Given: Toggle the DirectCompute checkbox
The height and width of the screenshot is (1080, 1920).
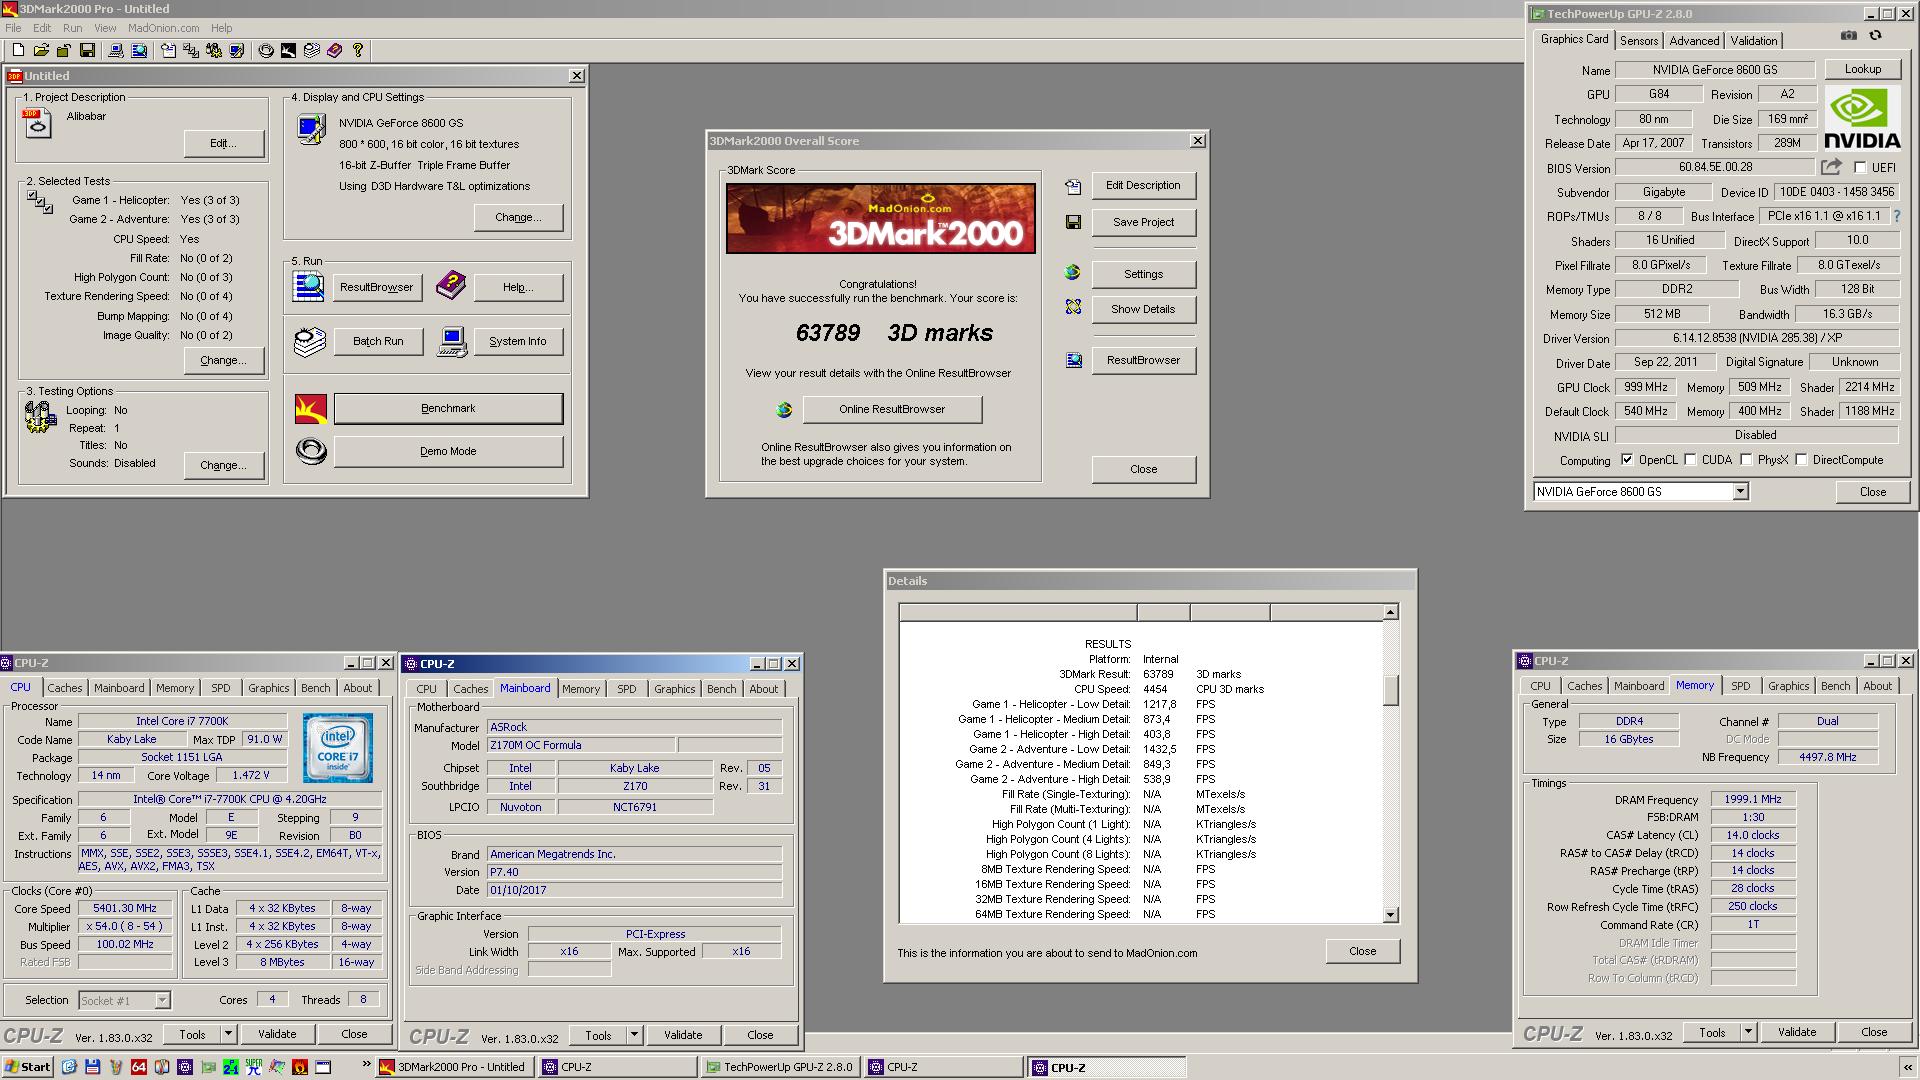Looking at the screenshot, I should point(1801,460).
